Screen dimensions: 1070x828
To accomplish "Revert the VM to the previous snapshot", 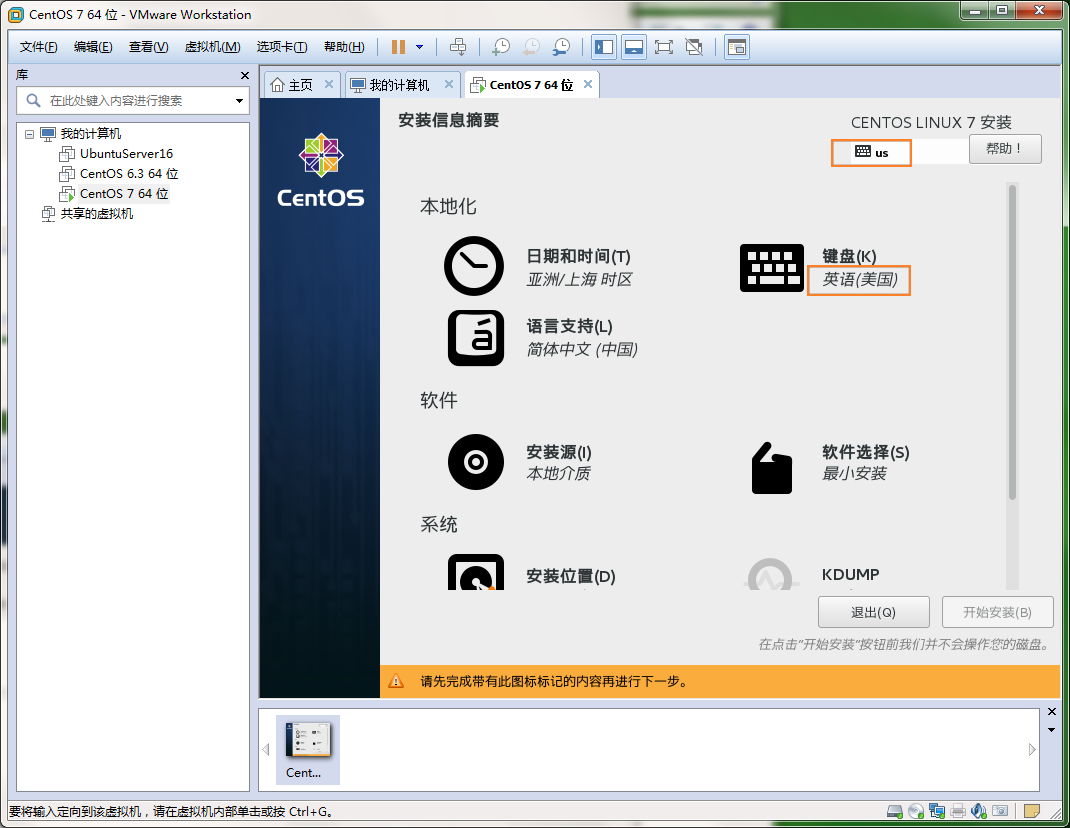I will [531, 47].
